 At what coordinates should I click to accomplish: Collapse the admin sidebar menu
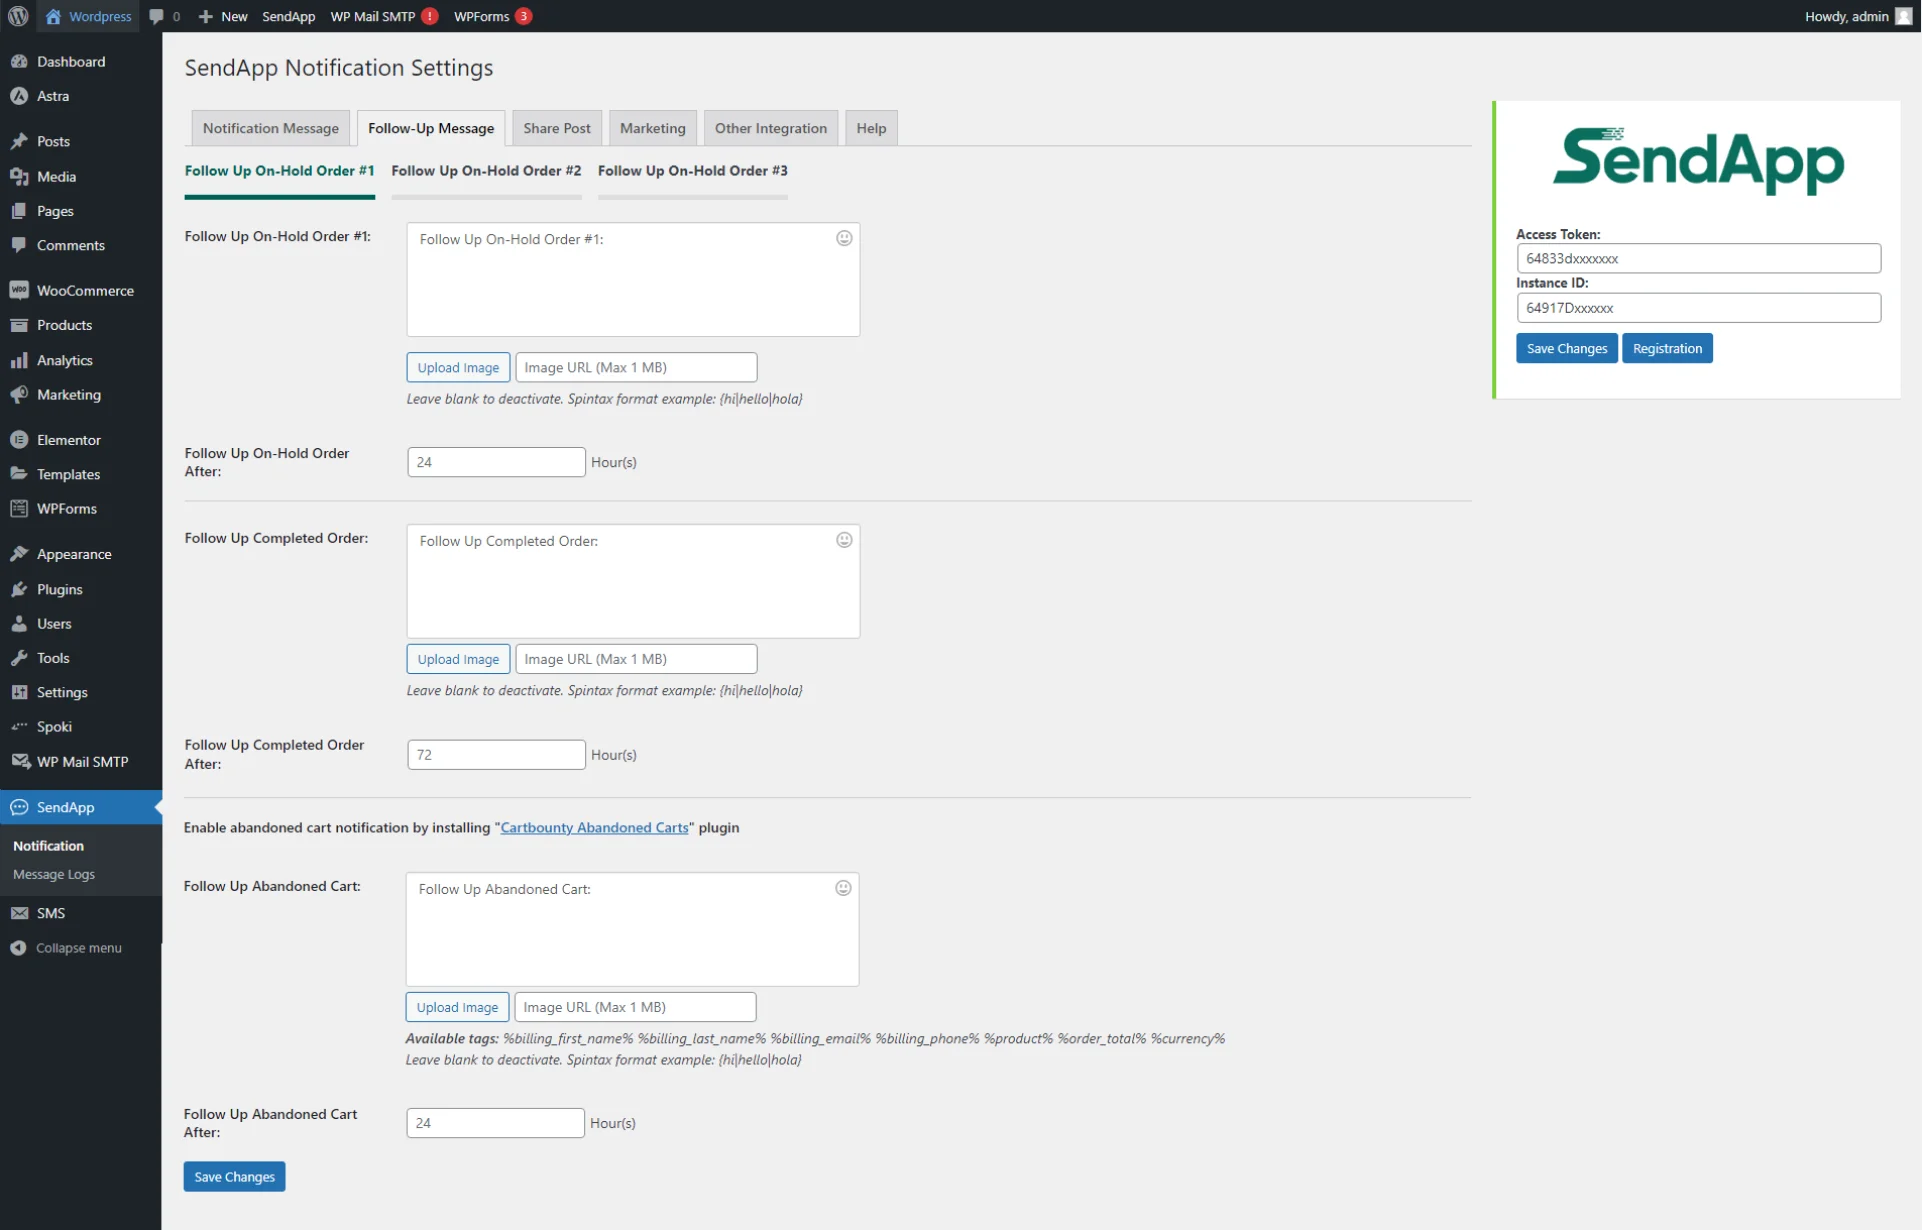[78, 947]
